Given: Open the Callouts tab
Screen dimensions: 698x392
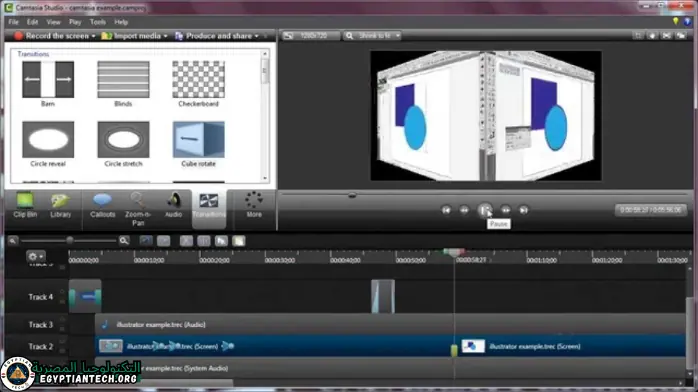Looking at the screenshot, I should point(102,205).
